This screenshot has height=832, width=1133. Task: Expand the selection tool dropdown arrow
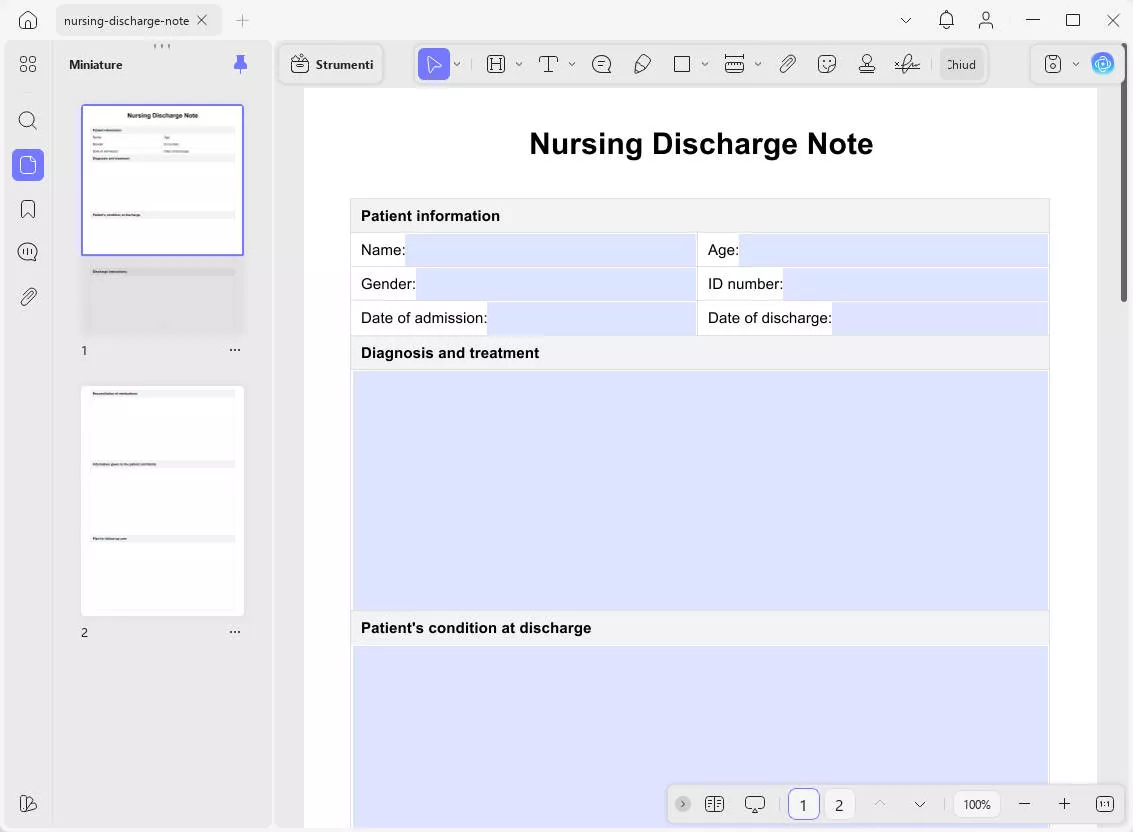coord(457,64)
